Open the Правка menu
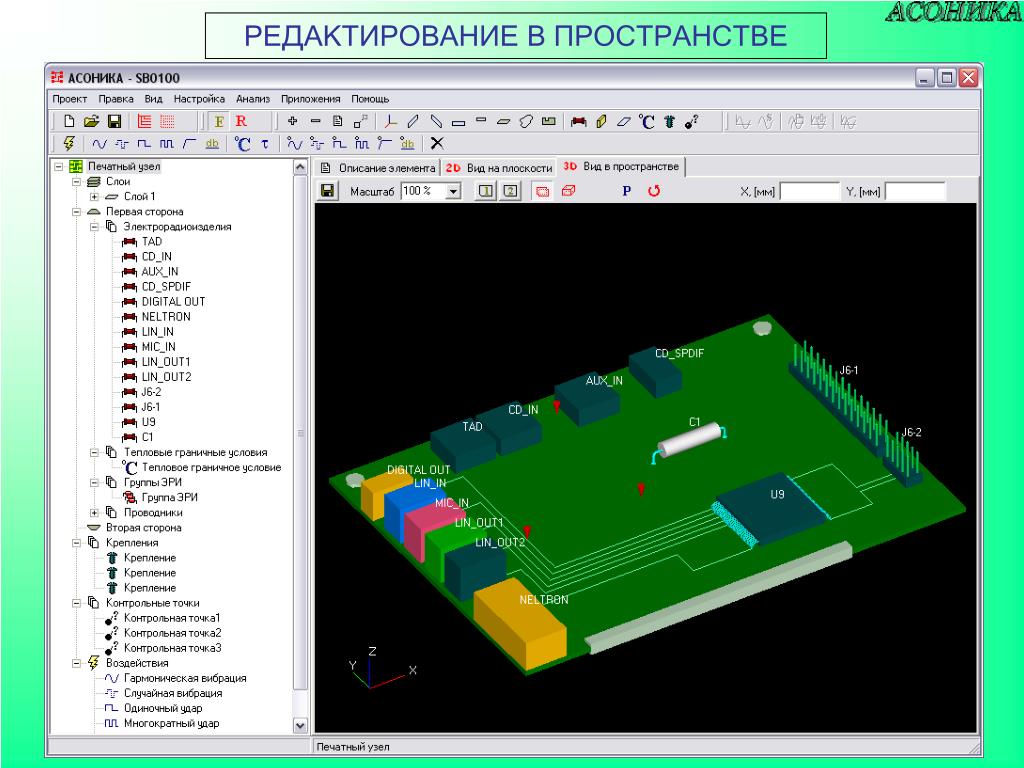 pyautogui.click(x=116, y=99)
